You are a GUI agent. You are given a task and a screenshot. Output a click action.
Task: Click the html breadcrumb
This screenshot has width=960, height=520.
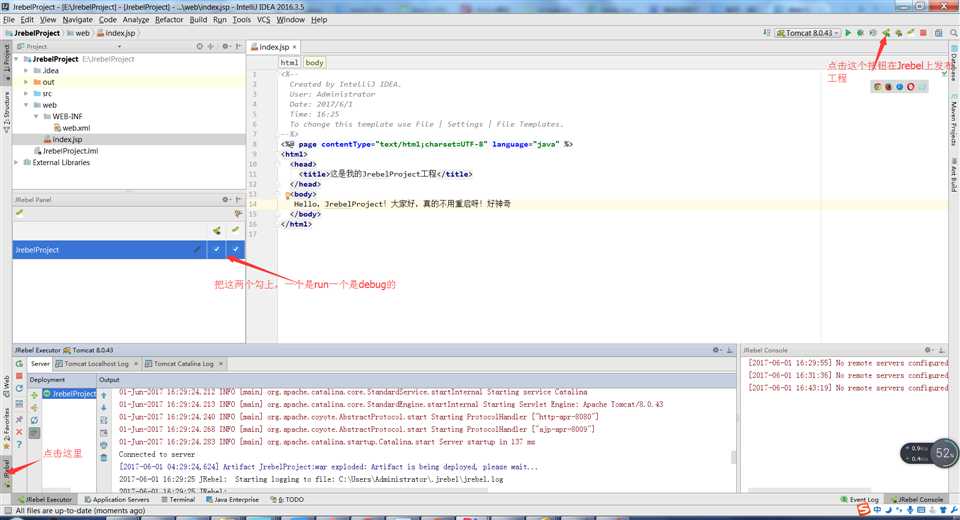(x=289, y=62)
